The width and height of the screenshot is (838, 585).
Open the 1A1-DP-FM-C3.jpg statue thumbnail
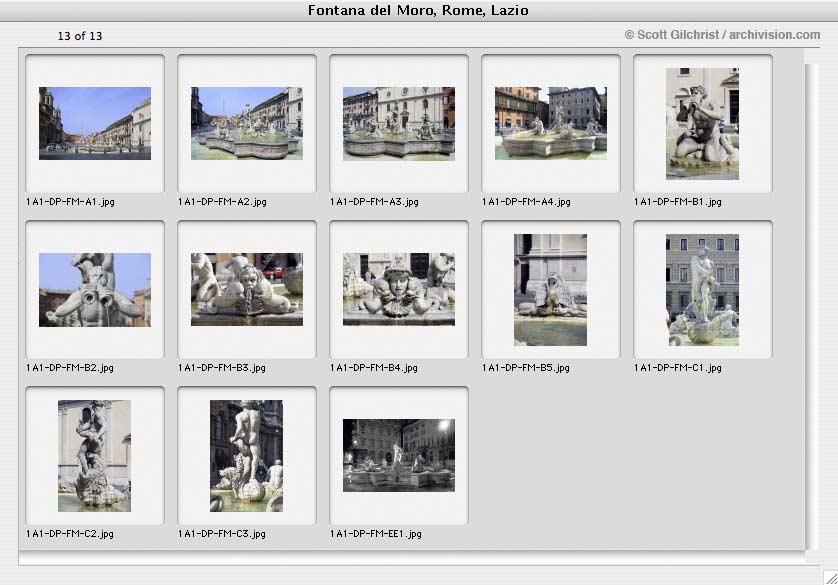pyautogui.click(x=246, y=456)
